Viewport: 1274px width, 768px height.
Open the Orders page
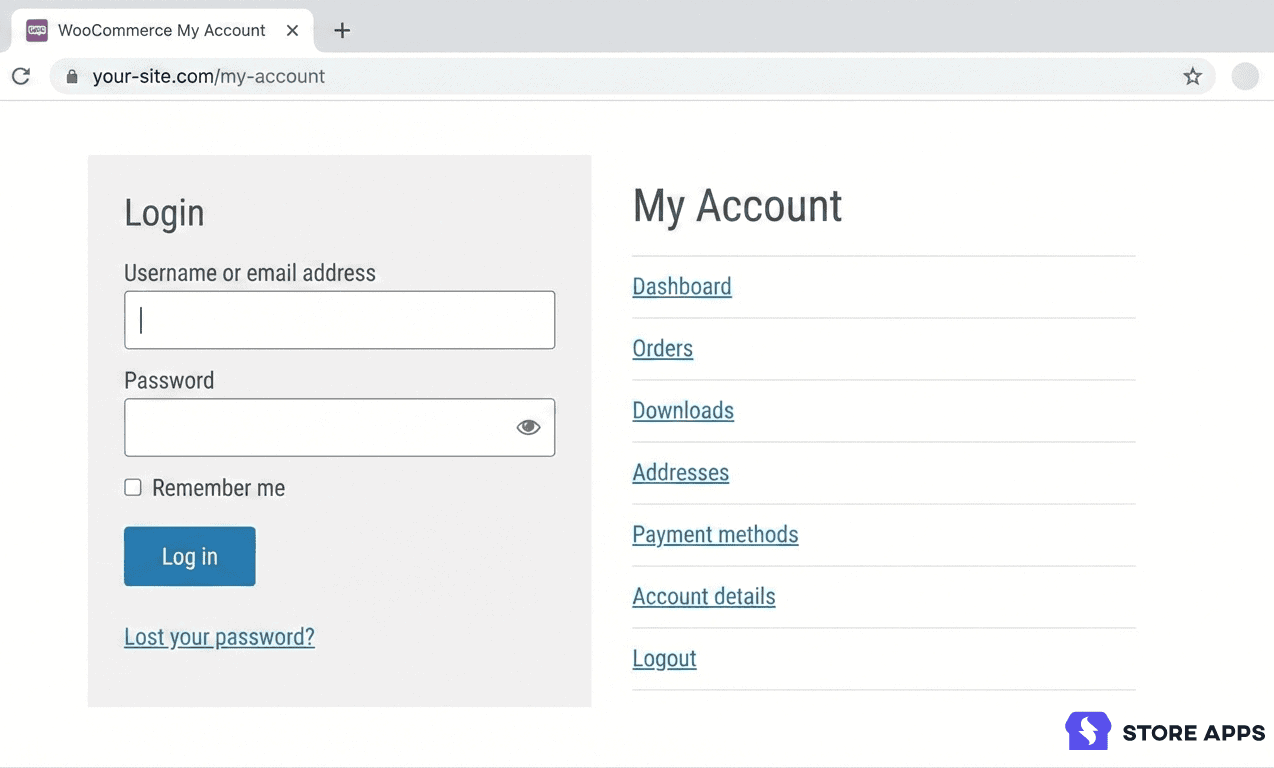coord(662,348)
